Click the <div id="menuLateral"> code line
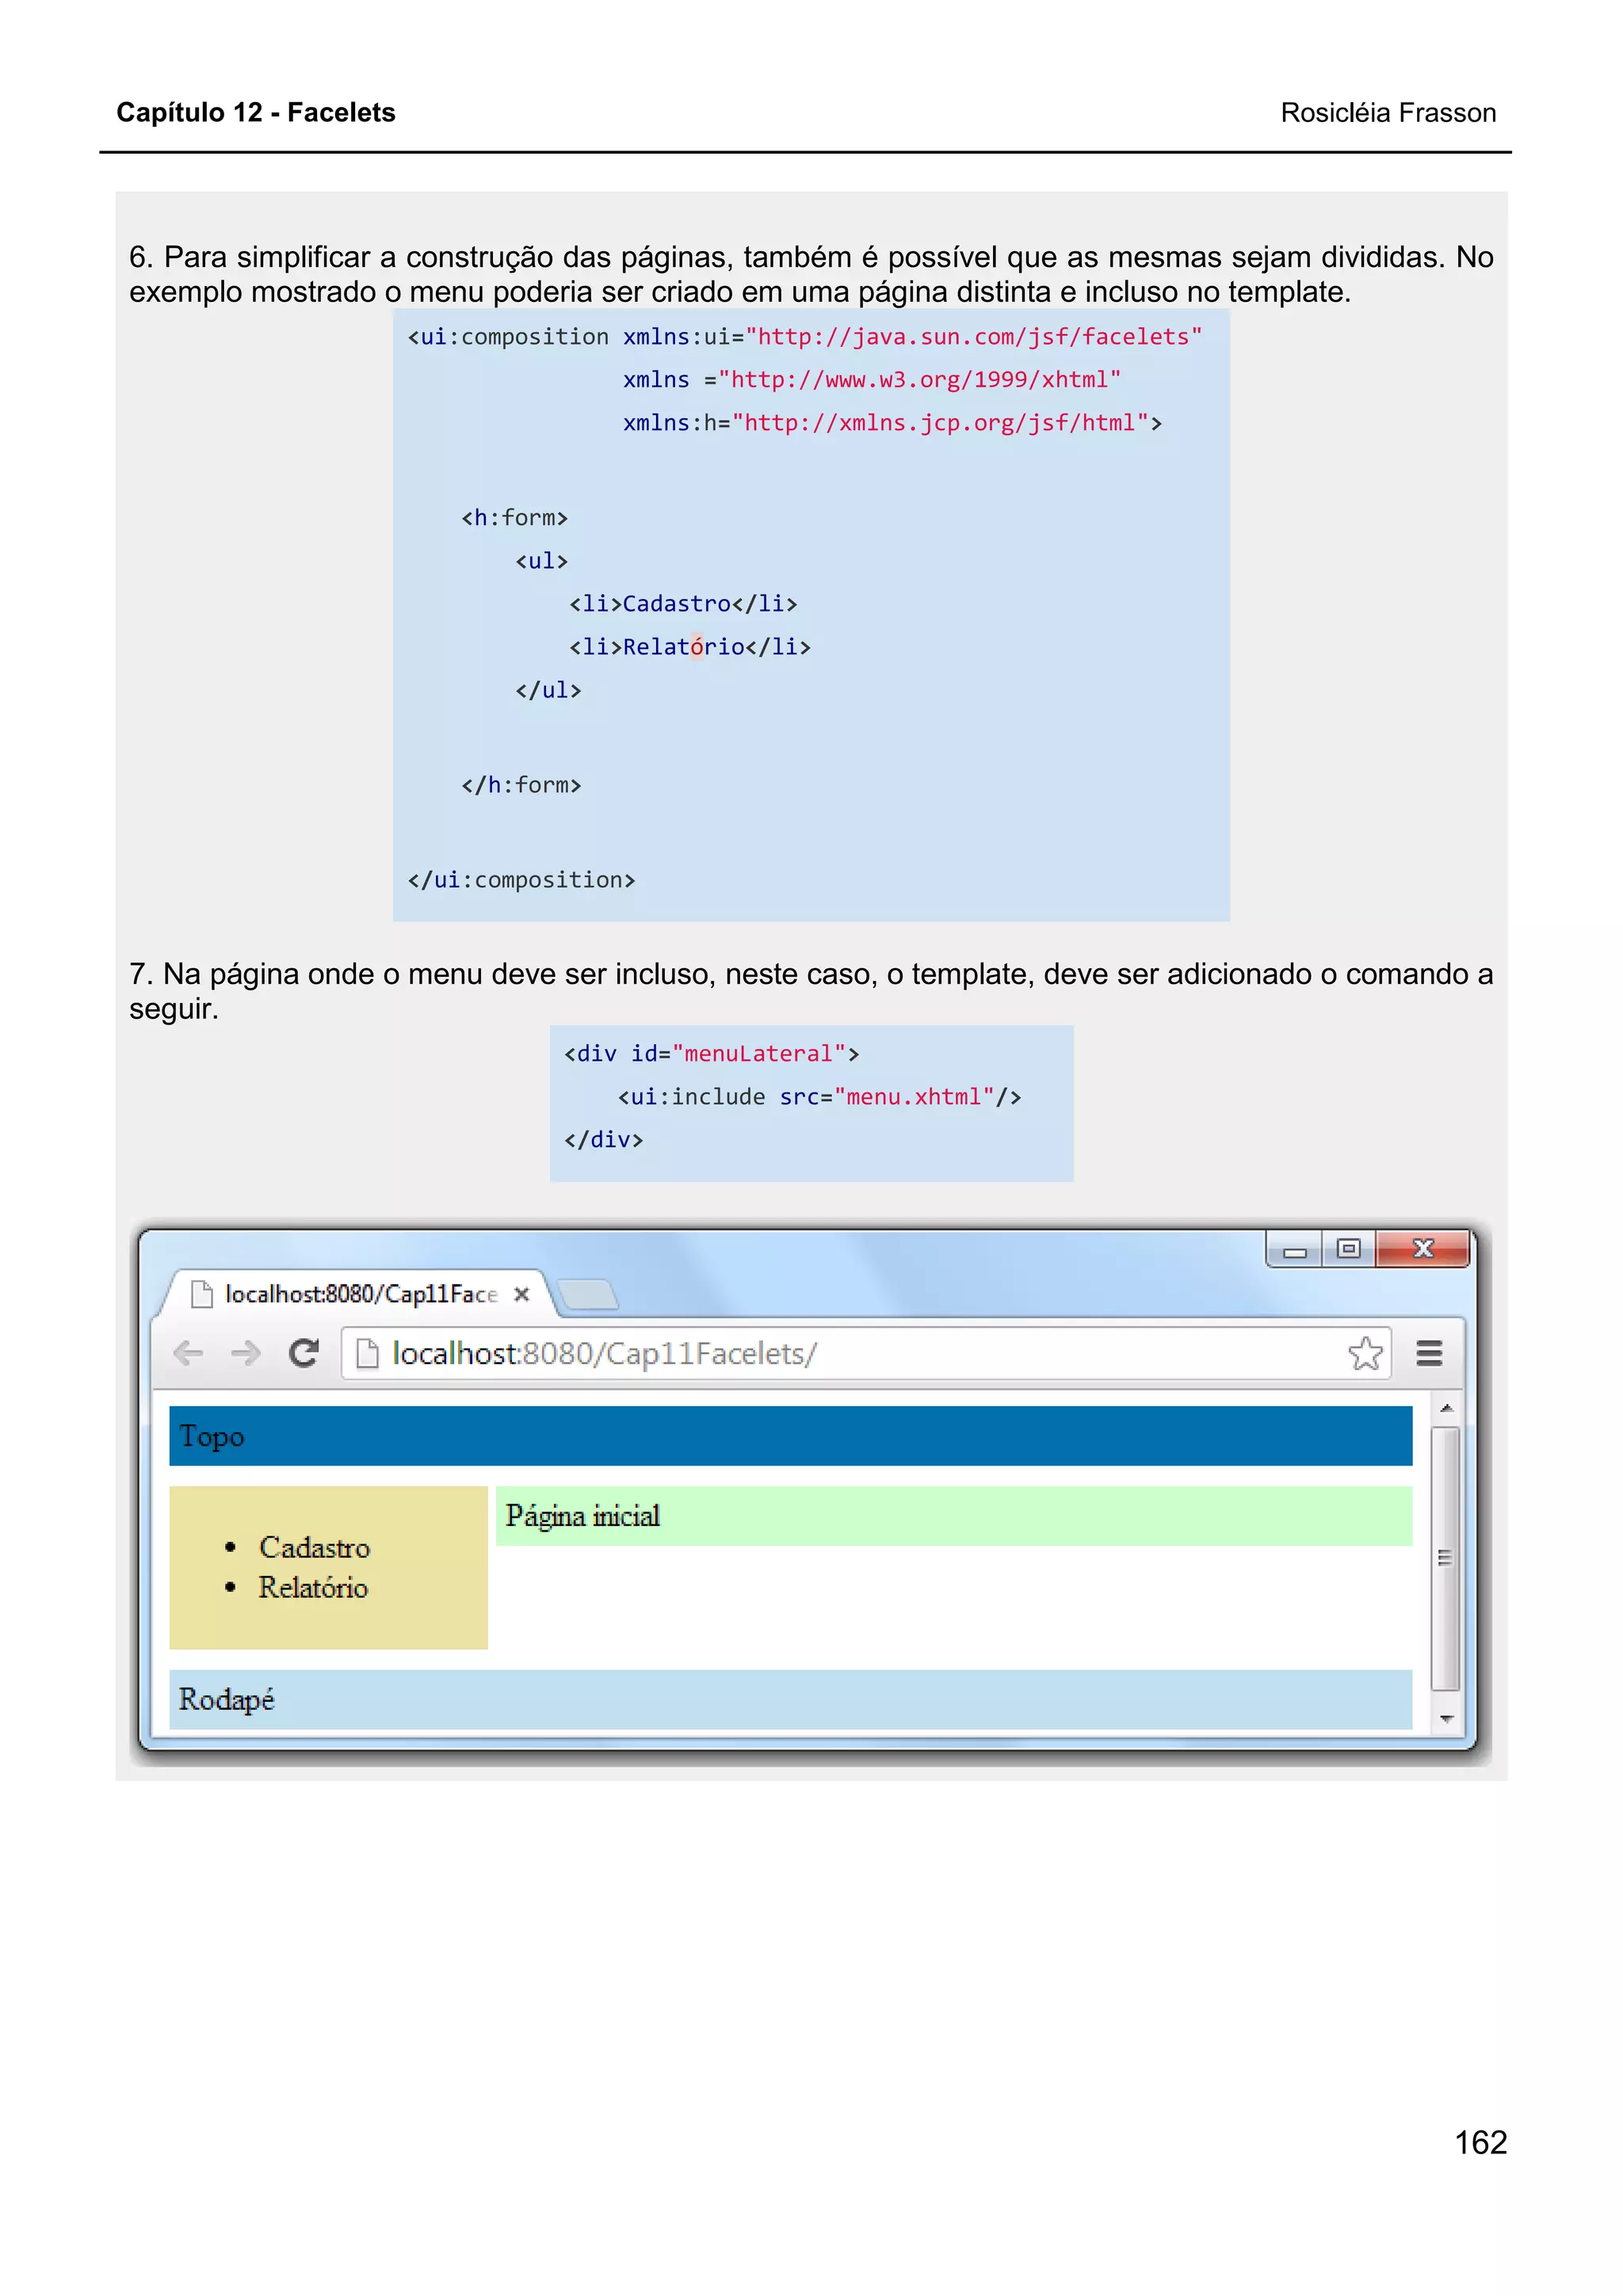Screen dimensions: 1623x2296 click(711, 1054)
